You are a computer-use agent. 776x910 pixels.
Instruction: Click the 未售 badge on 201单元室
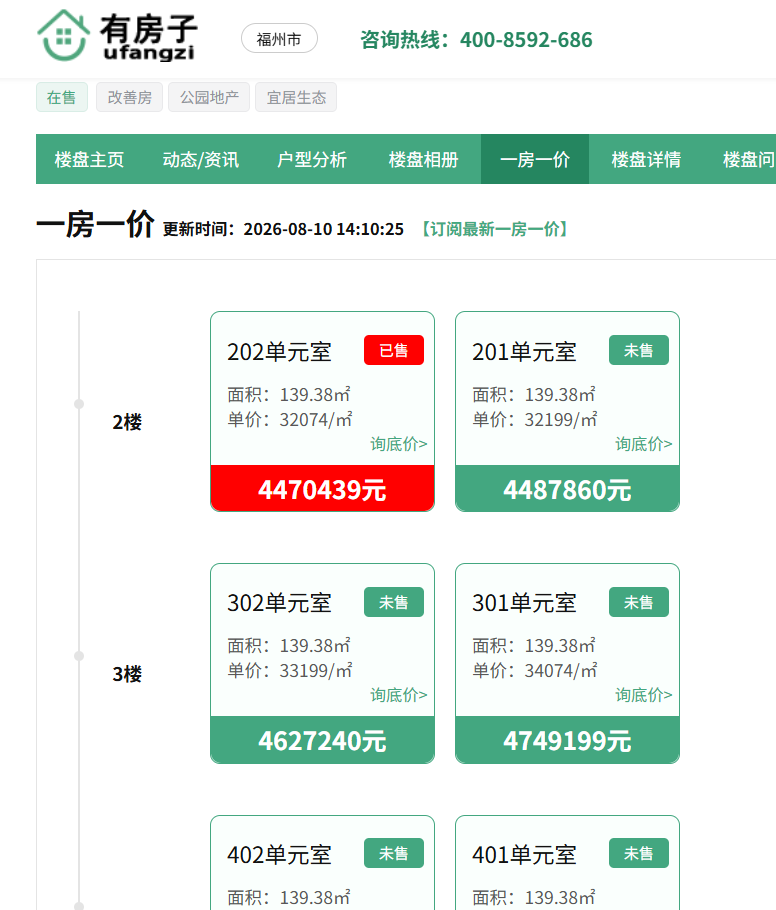[639, 350]
